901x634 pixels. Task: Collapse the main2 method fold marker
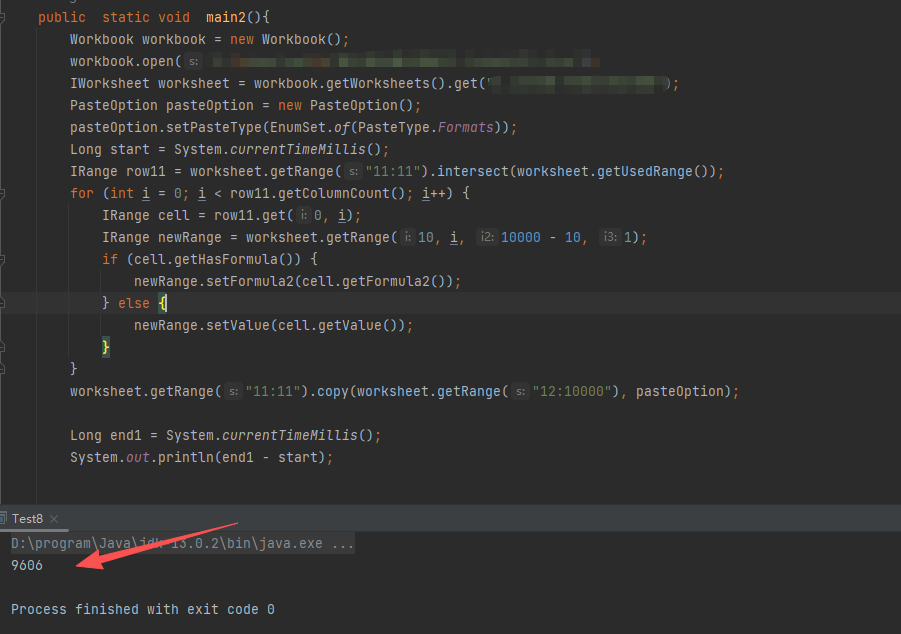point(4,18)
